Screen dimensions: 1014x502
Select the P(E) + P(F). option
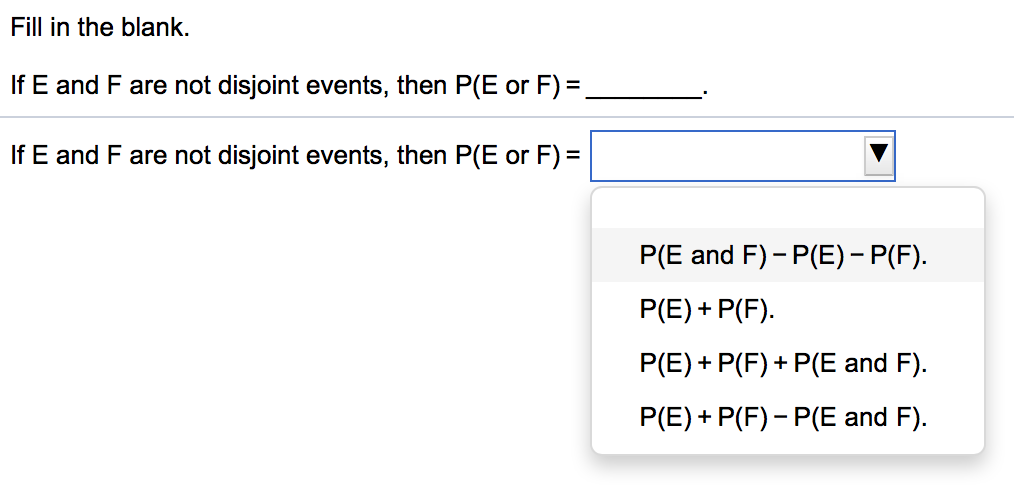pyautogui.click(x=708, y=309)
